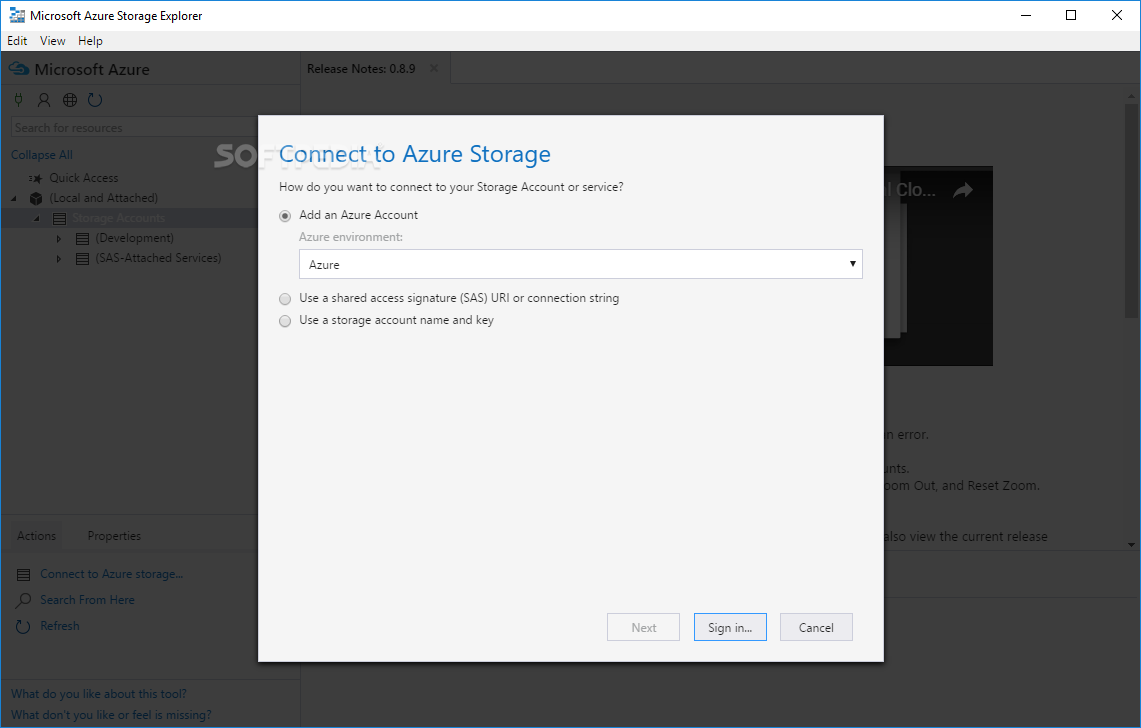This screenshot has height=728, width=1141.
Task: Click the Search for resources field
Action: (135, 127)
